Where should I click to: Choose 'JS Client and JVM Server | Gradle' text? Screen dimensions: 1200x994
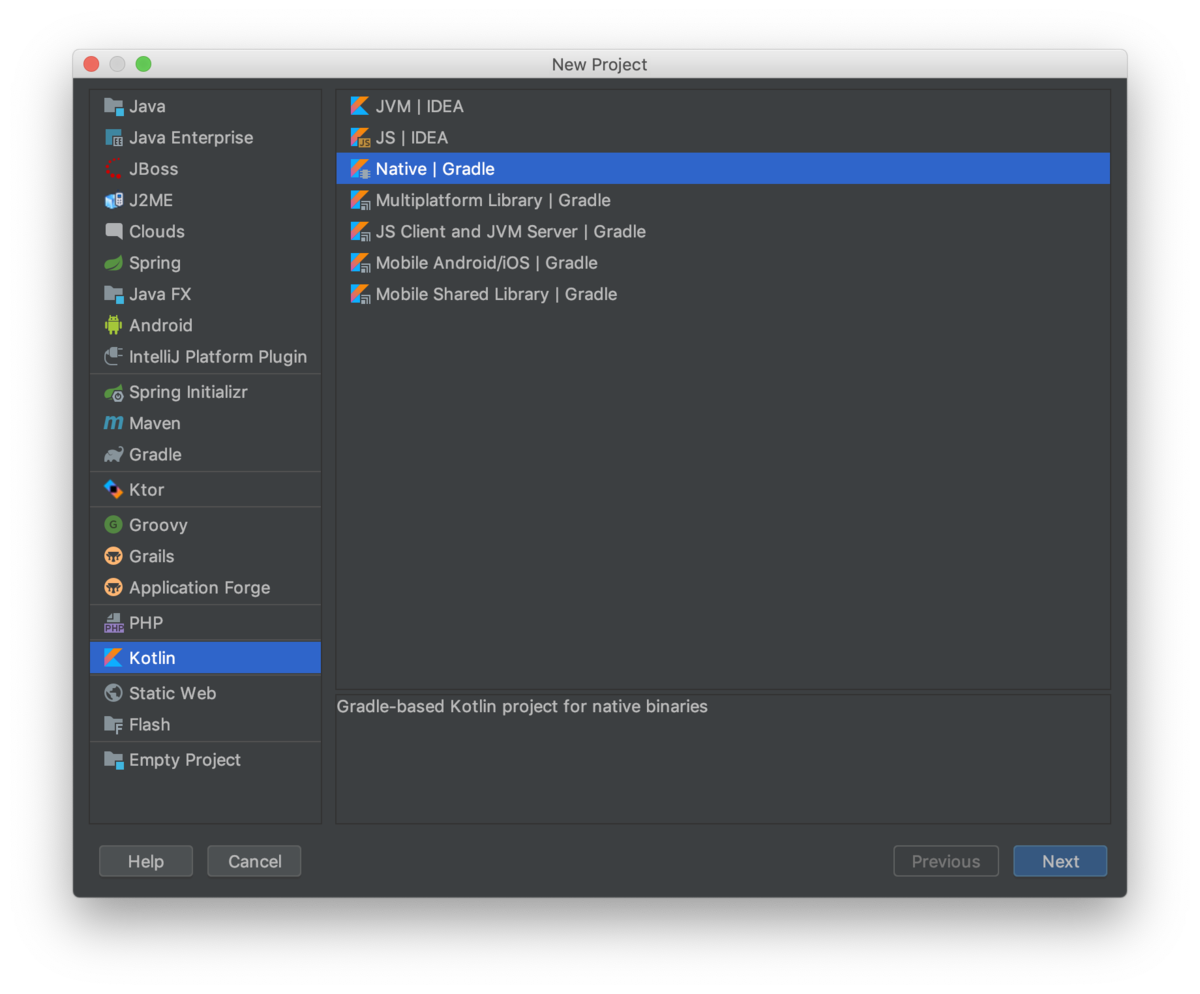pos(511,231)
